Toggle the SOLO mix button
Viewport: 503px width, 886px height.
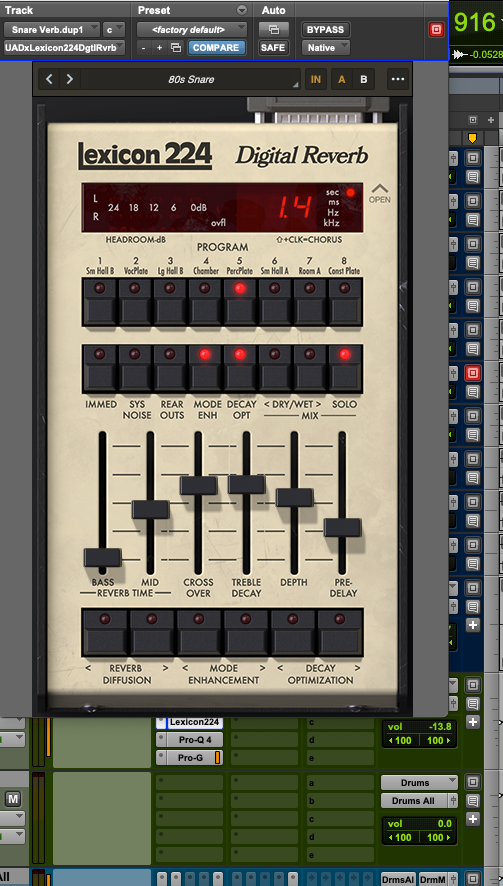coord(345,368)
